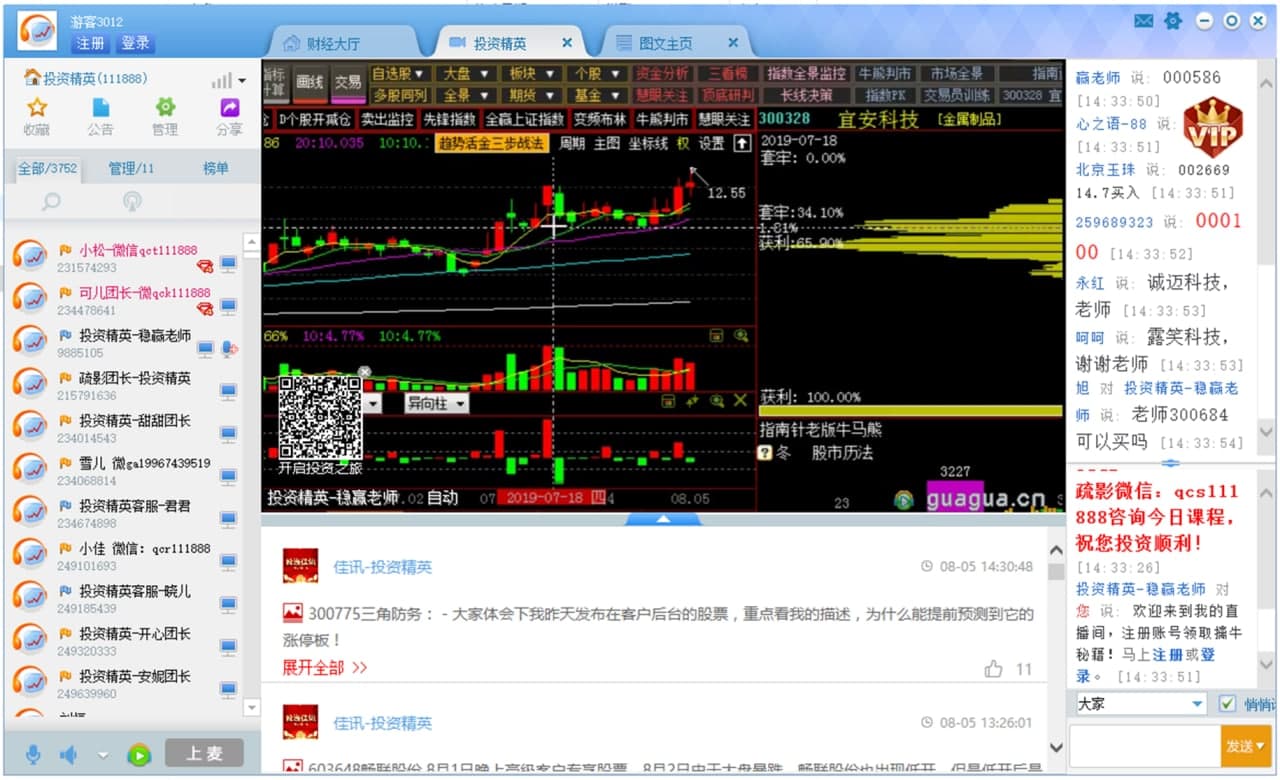Open the 板块 dropdown menu
Screen dimensions: 1280x780
pyautogui.click(x=532, y=74)
